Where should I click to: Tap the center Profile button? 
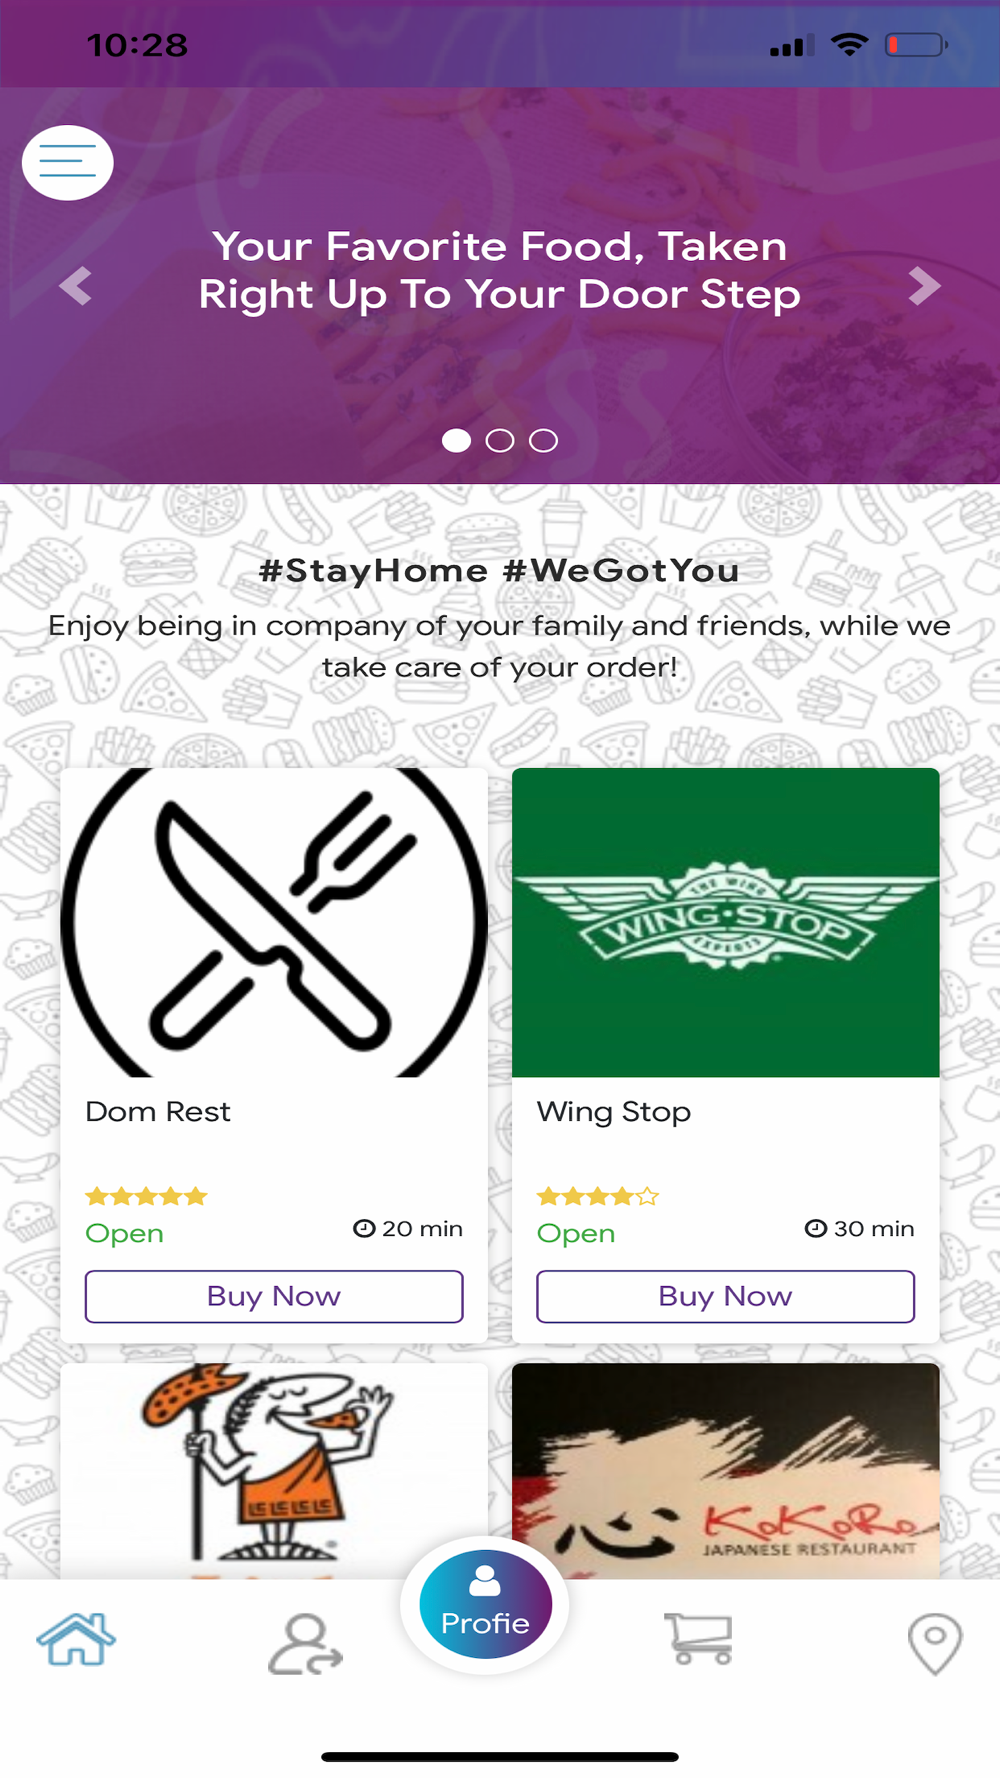click(x=485, y=1604)
